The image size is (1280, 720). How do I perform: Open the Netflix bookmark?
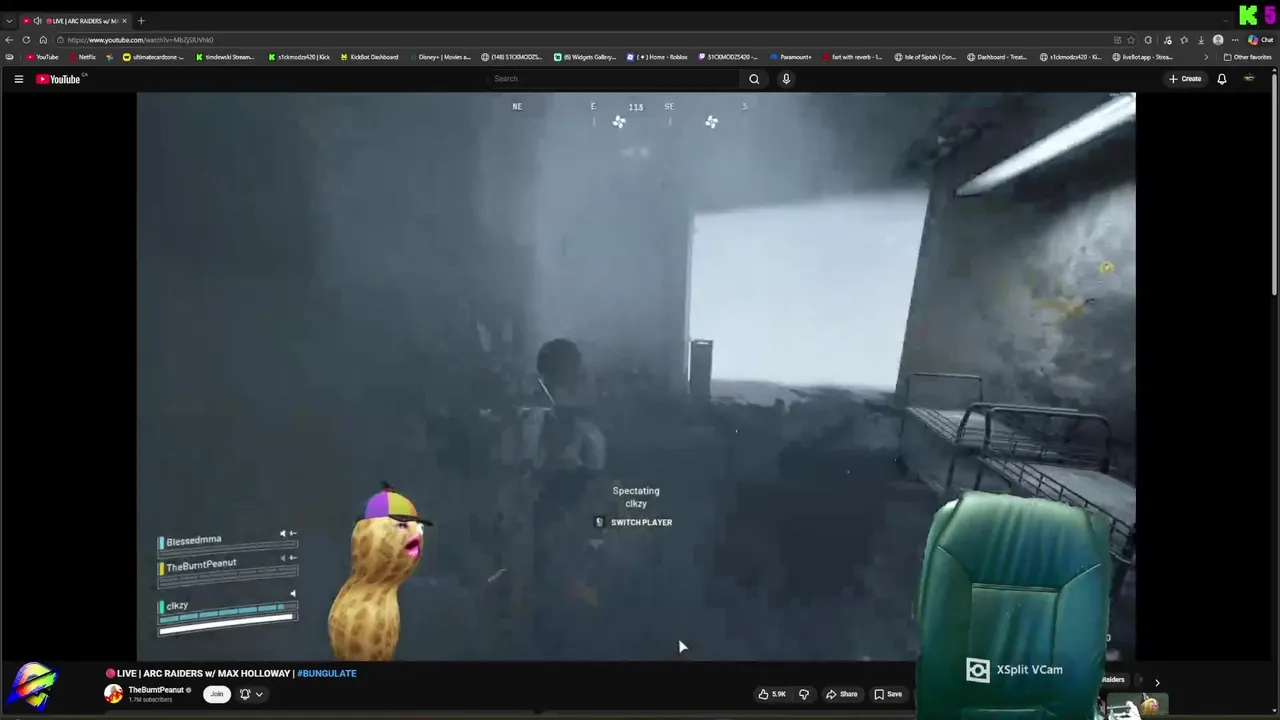tap(81, 57)
